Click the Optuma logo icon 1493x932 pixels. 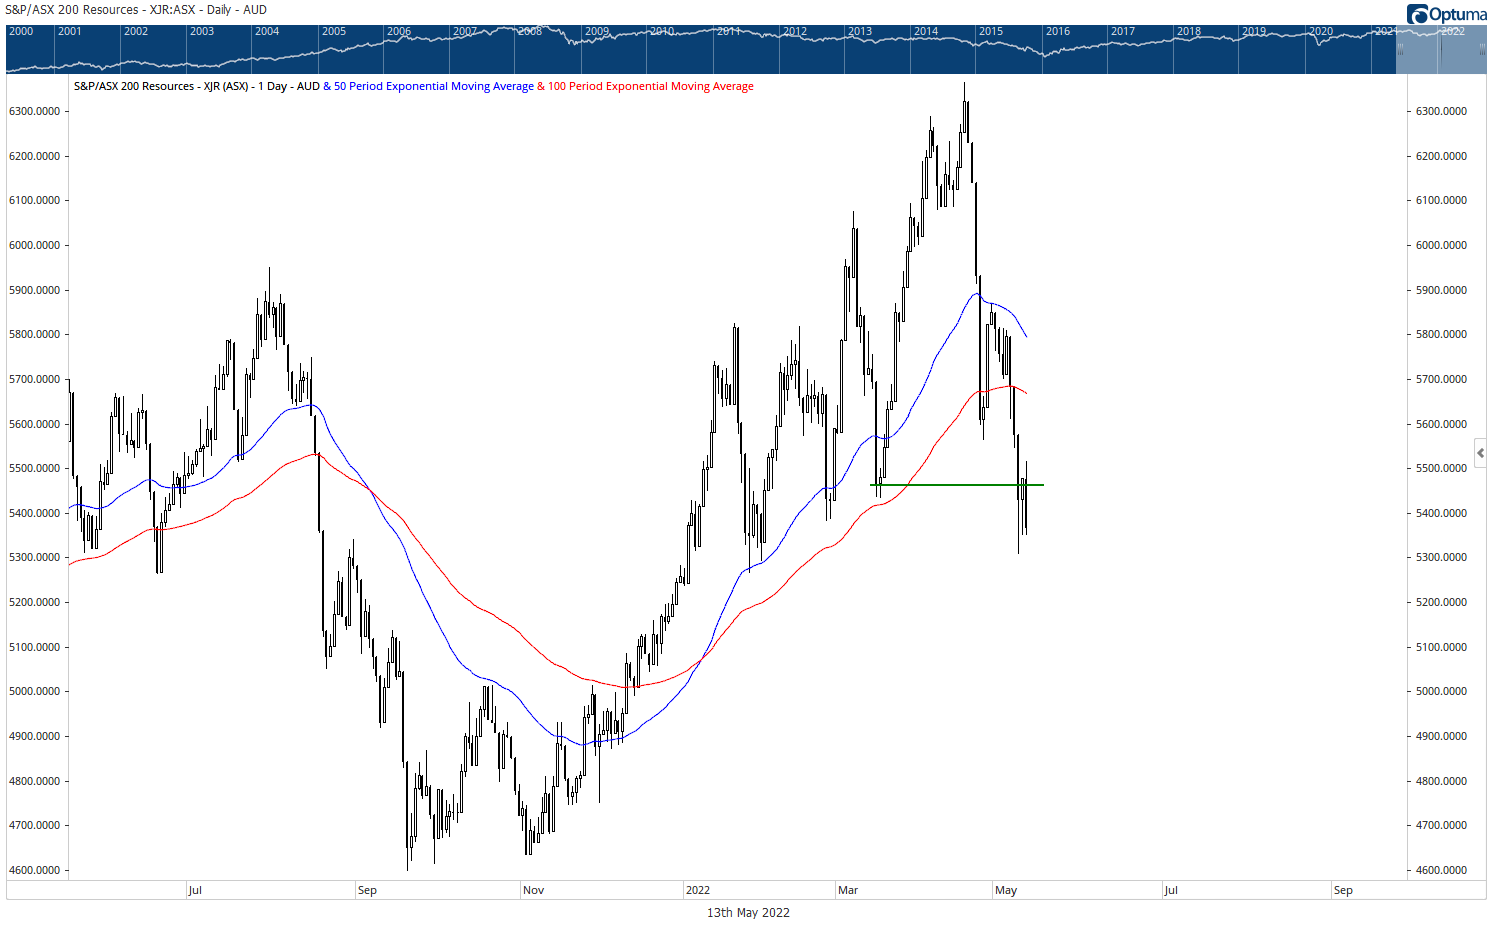1417,14
